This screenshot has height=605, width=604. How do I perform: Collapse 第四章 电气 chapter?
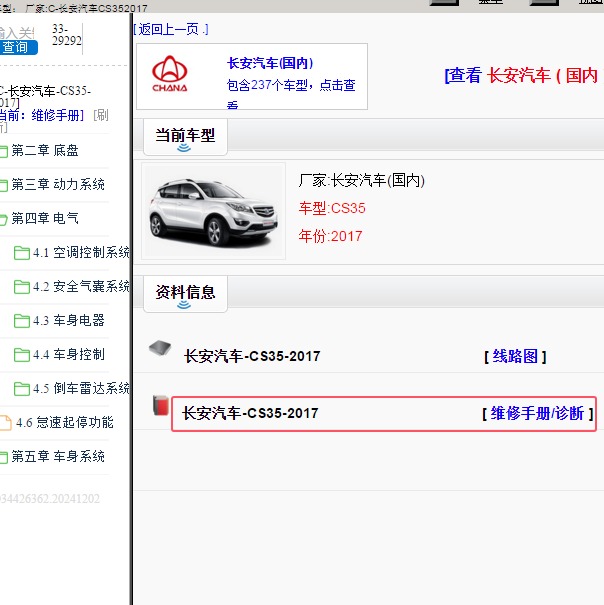tap(45, 218)
